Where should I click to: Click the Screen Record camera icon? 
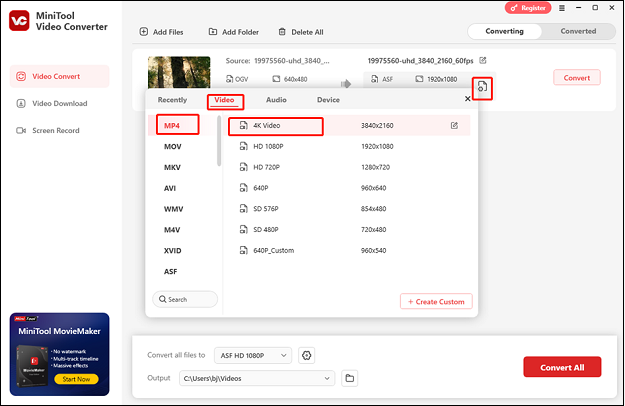click(21, 131)
